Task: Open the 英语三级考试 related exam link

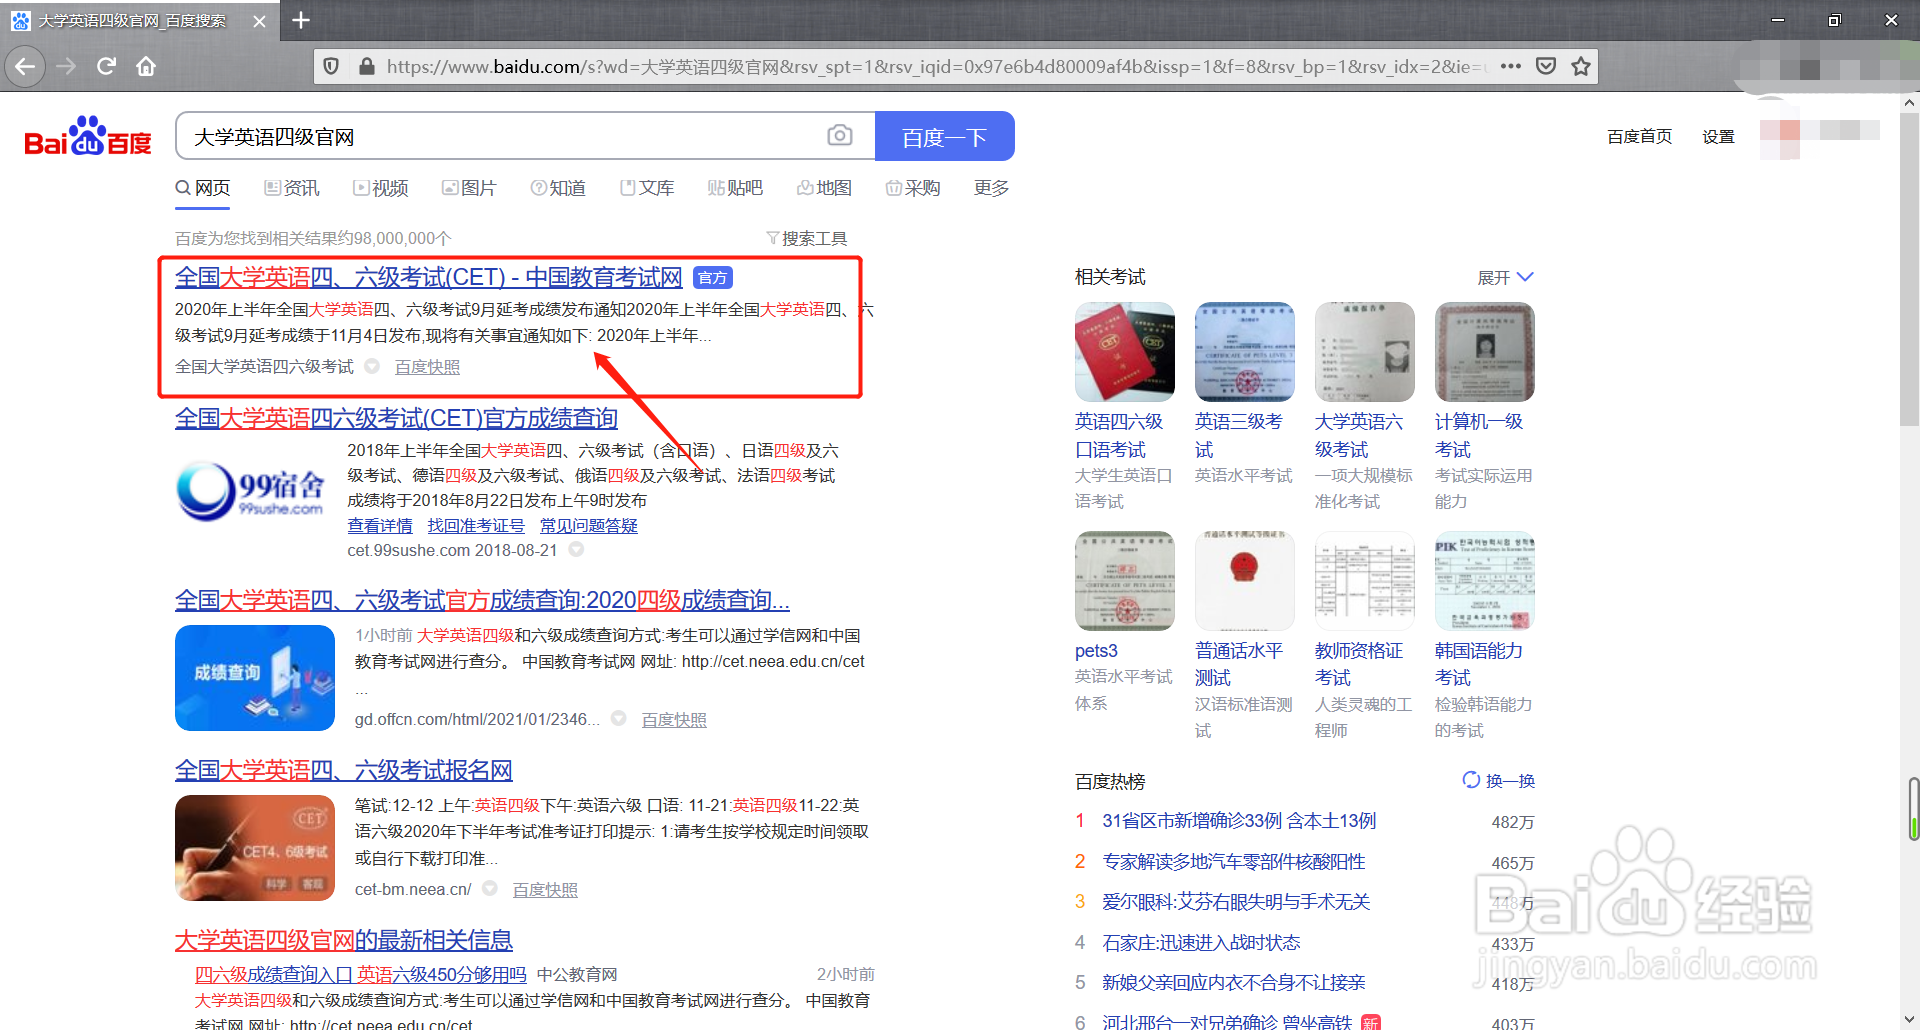Action: (1239, 435)
